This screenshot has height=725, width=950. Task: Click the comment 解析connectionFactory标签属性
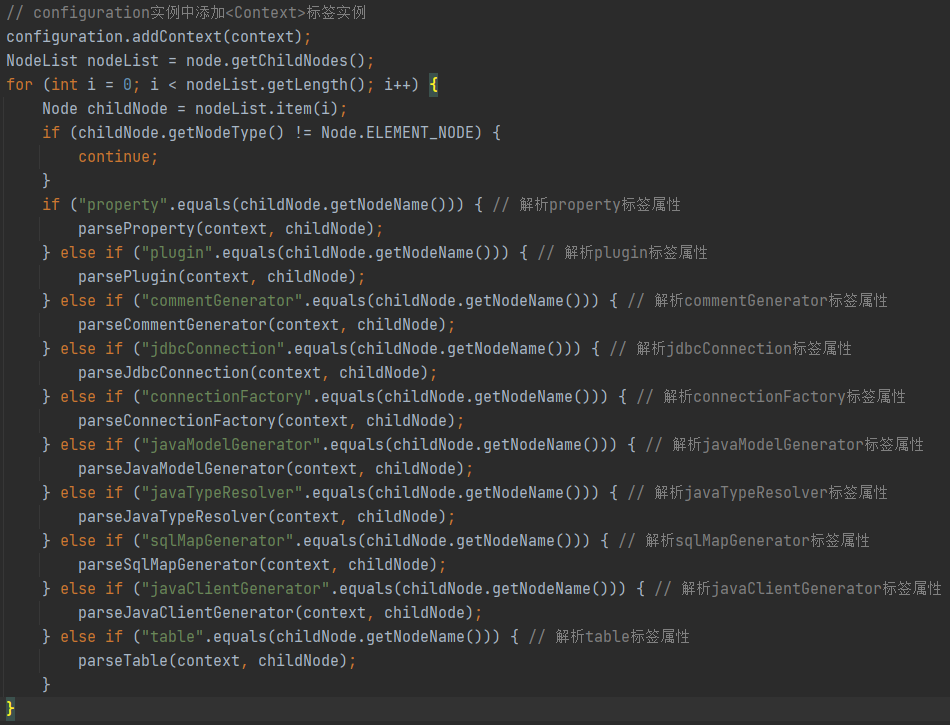pyautogui.click(x=771, y=397)
